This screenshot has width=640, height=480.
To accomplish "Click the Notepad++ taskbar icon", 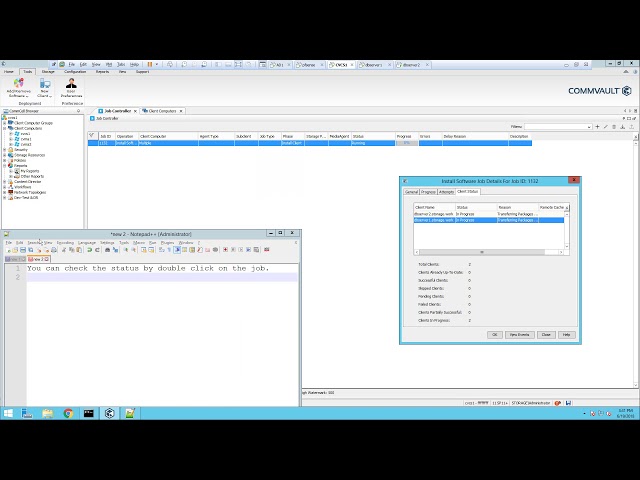I will (130, 413).
